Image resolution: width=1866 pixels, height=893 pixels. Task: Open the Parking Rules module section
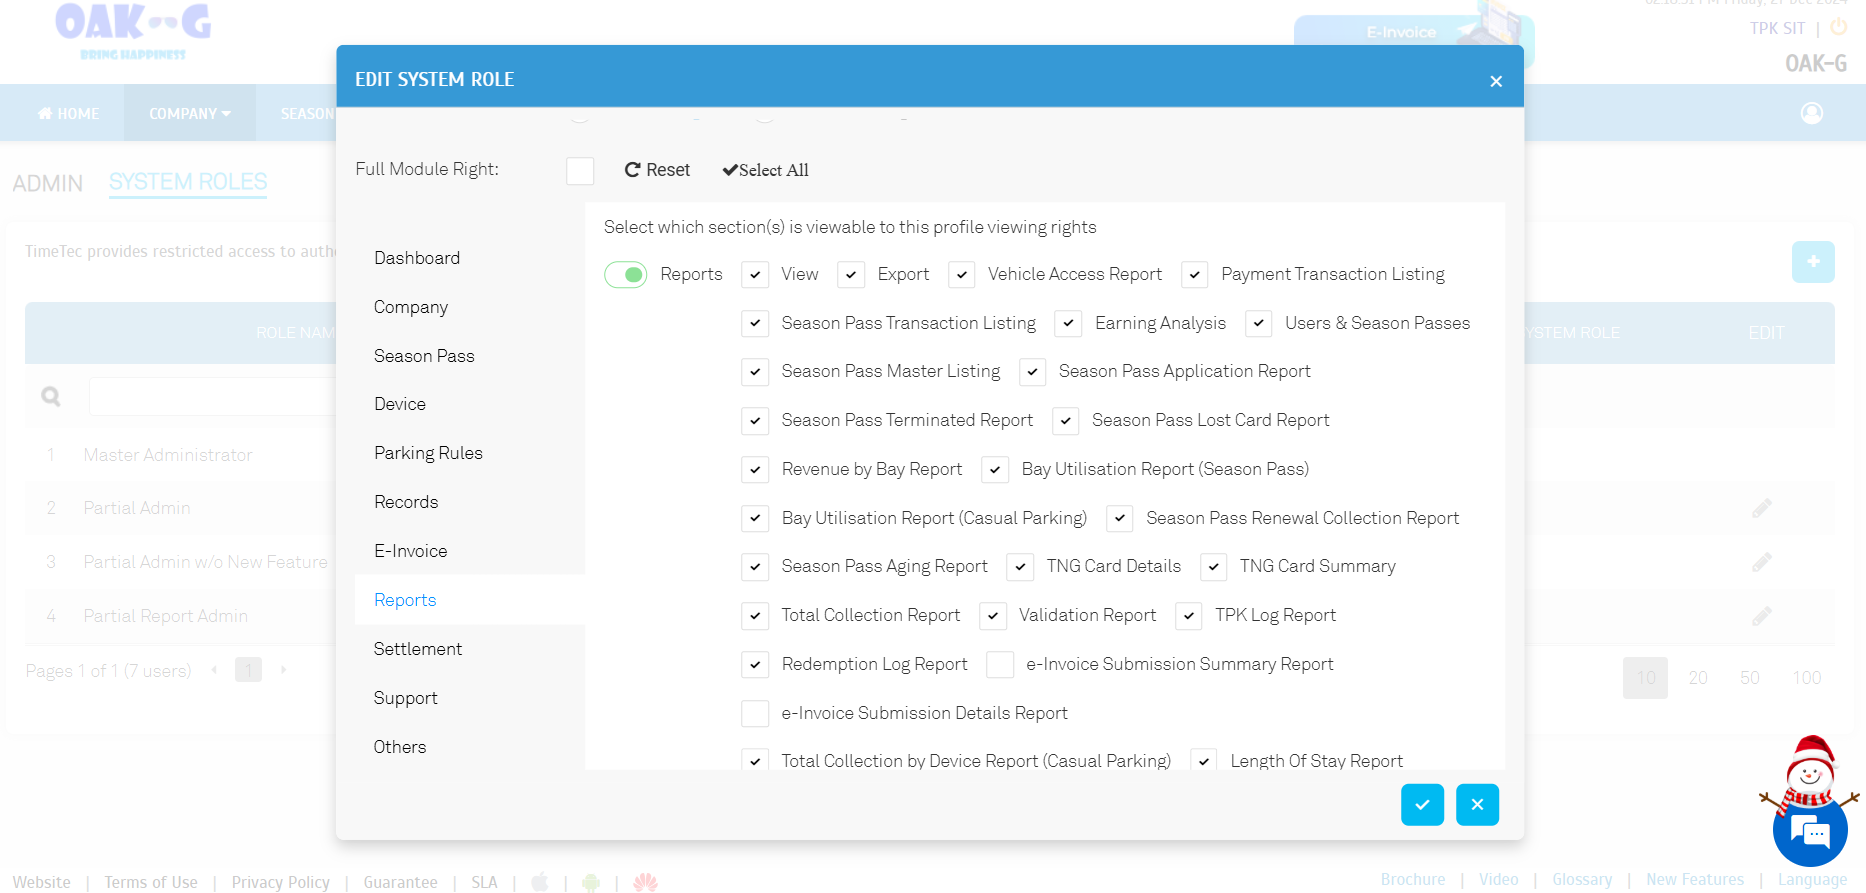(428, 453)
